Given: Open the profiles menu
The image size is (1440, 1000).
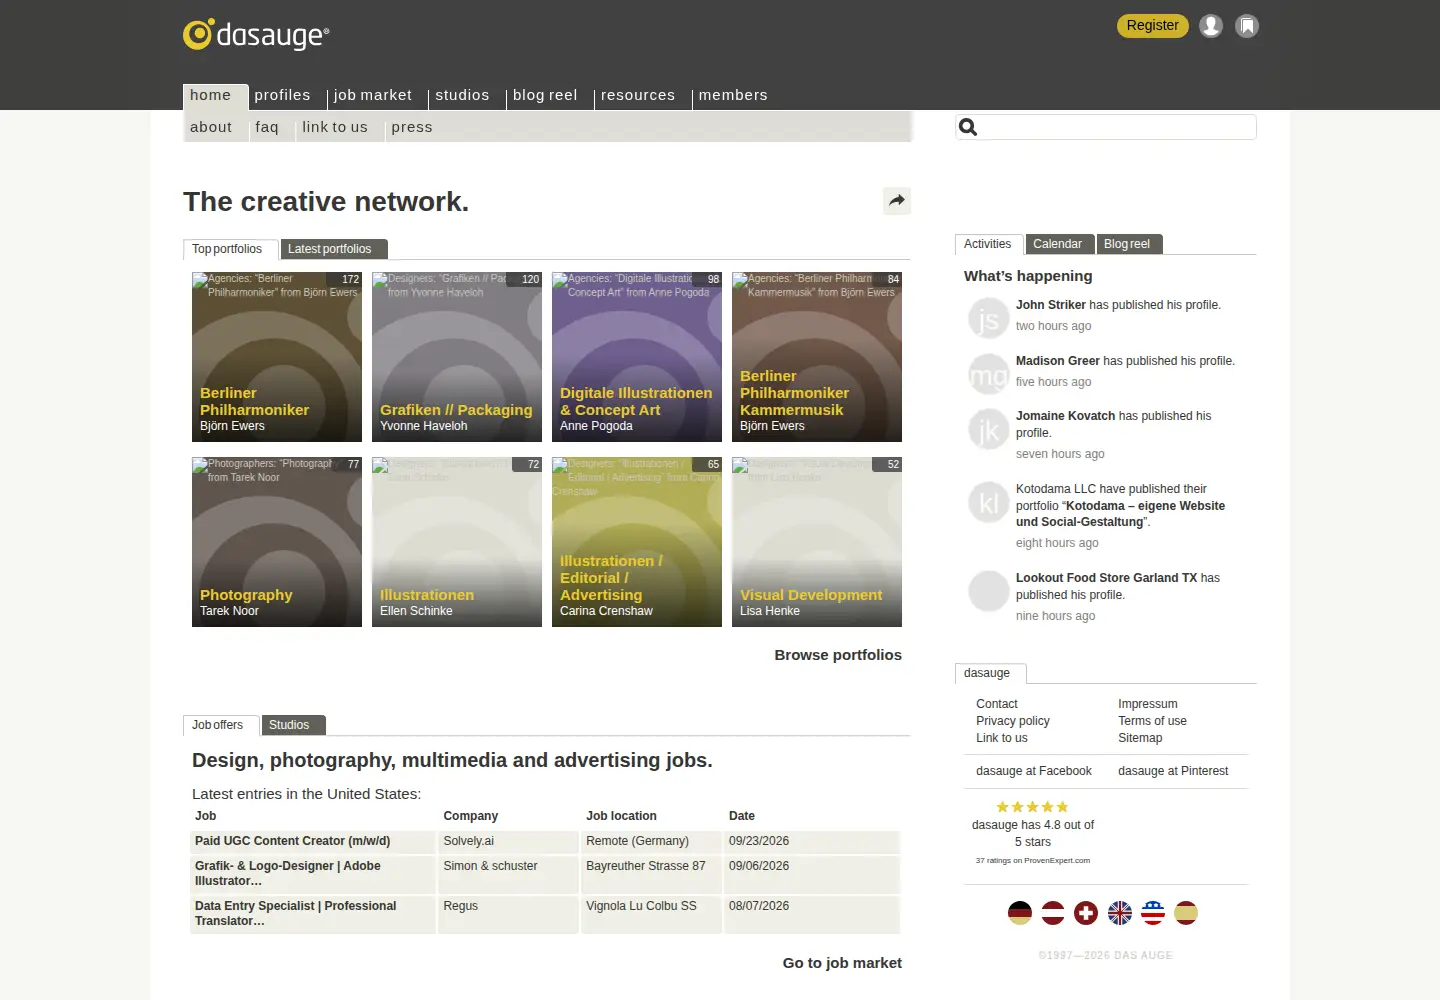Looking at the screenshot, I should coord(282,95).
